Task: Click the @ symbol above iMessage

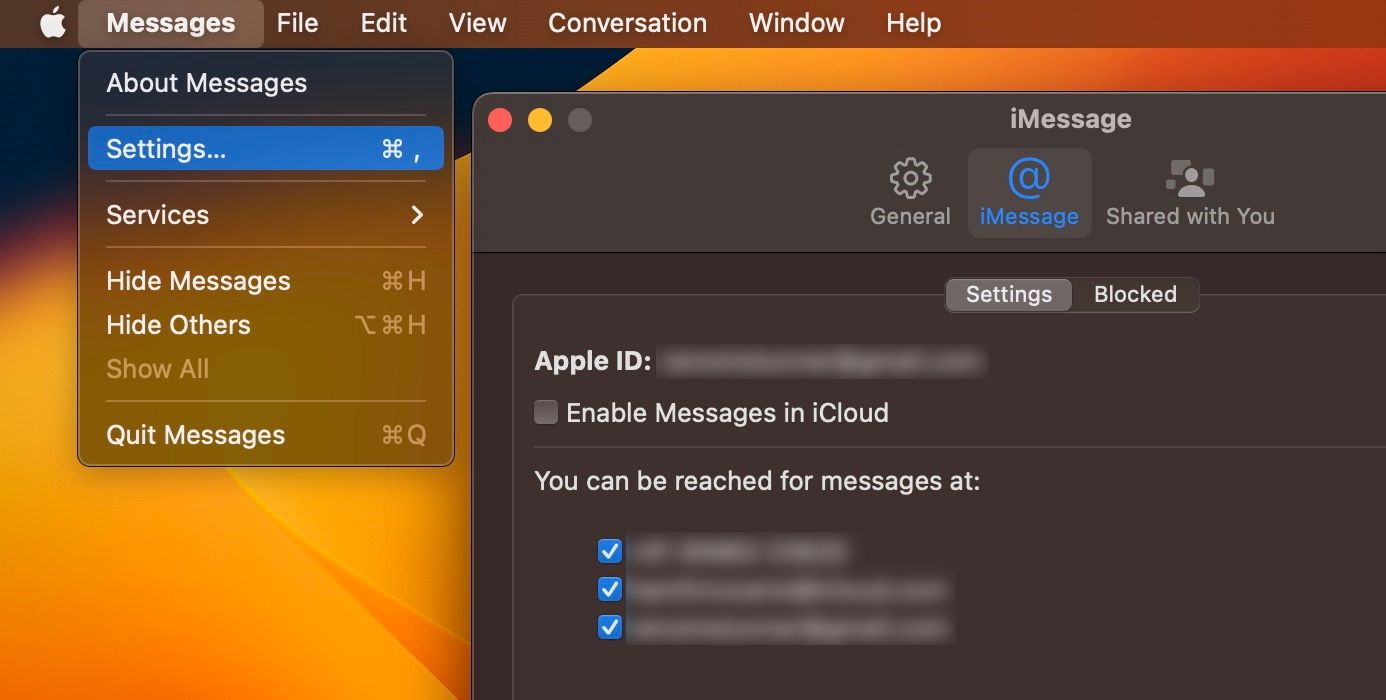Action: pyautogui.click(x=1029, y=177)
